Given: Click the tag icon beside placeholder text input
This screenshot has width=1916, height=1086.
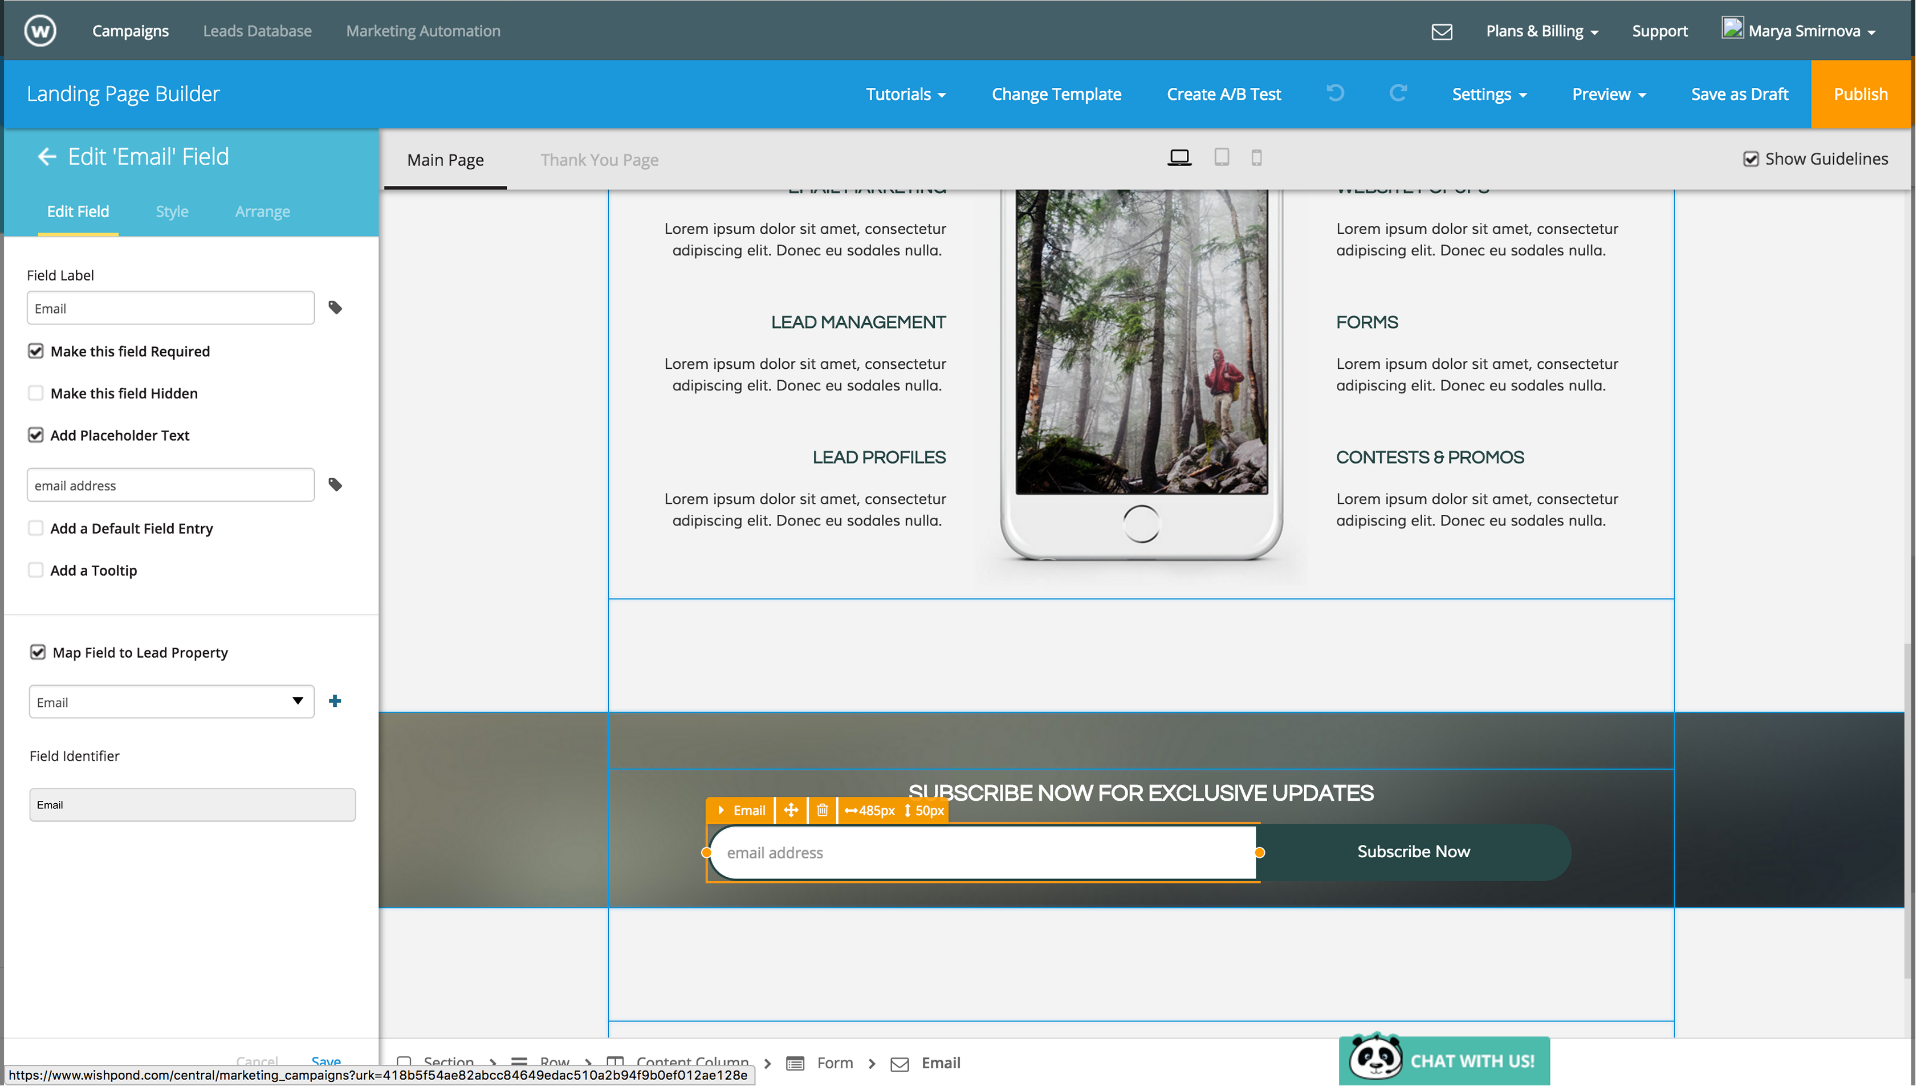Looking at the screenshot, I should 336,485.
